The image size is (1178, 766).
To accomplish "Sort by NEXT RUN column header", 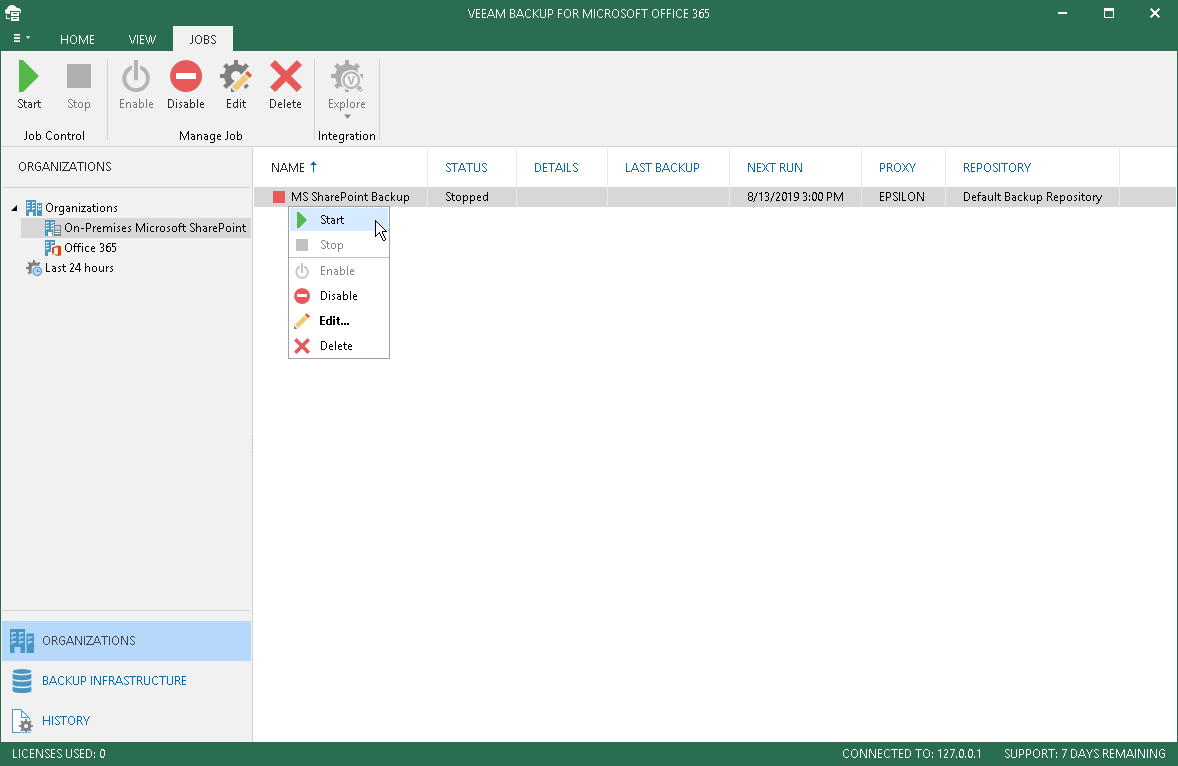I will 775,167.
